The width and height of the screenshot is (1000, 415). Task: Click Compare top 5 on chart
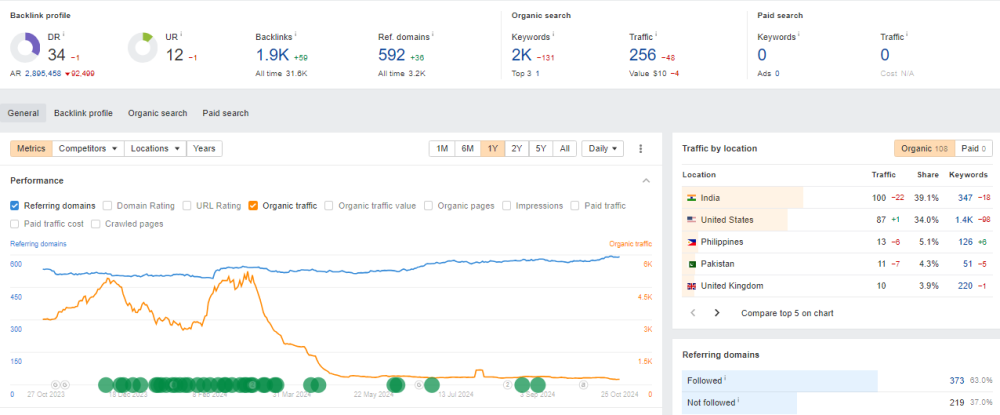tap(787, 313)
